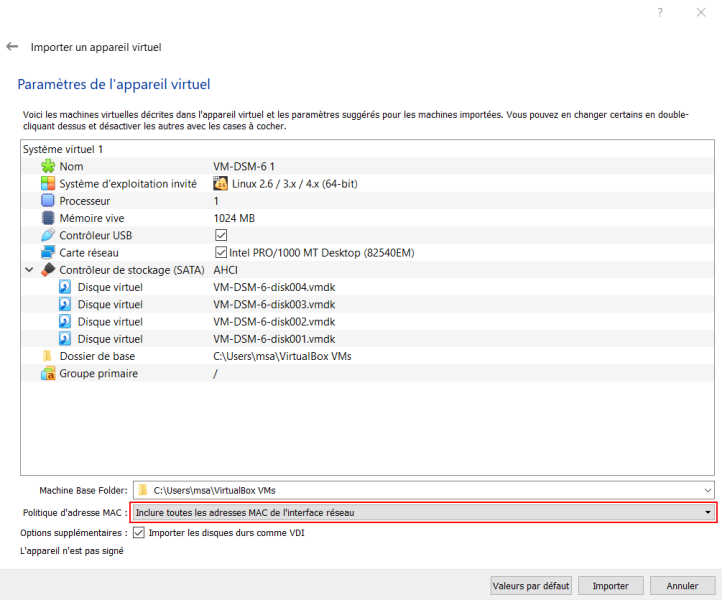Click the Contrôleur USB plug icon
Viewport: 722px width, 600px height.
click(x=48, y=235)
